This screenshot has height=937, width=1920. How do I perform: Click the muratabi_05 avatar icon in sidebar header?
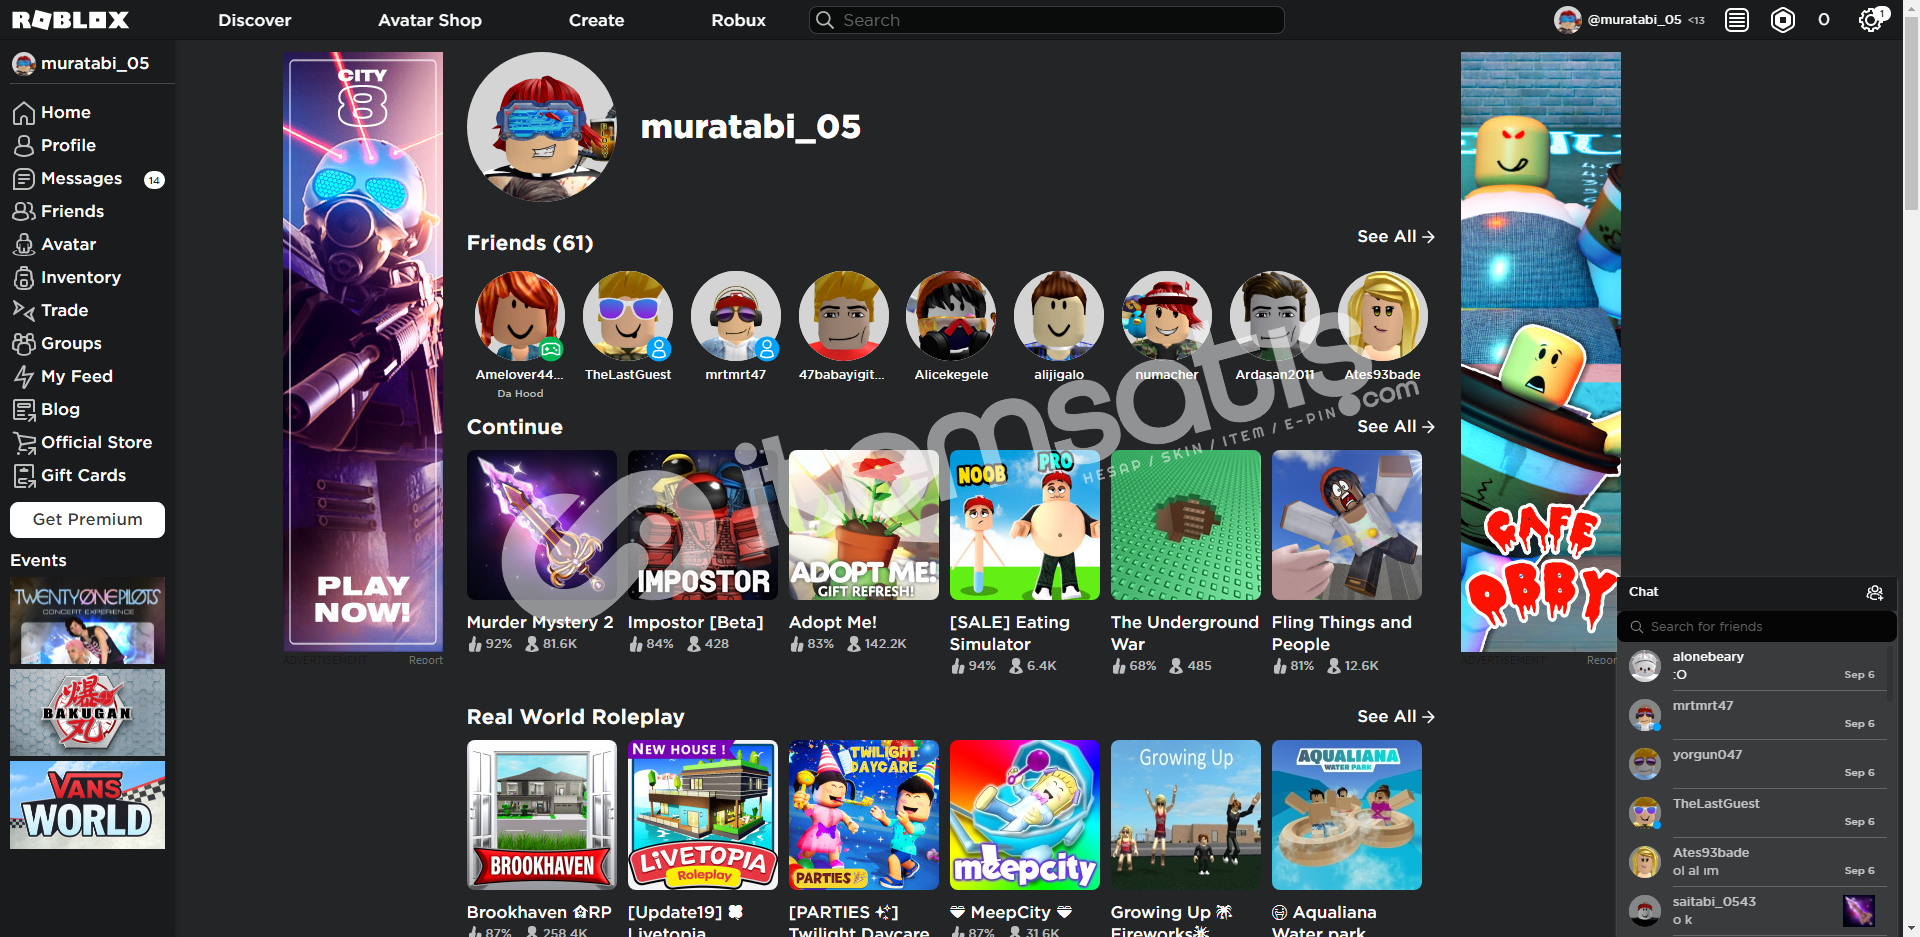pyautogui.click(x=24, y=64)
